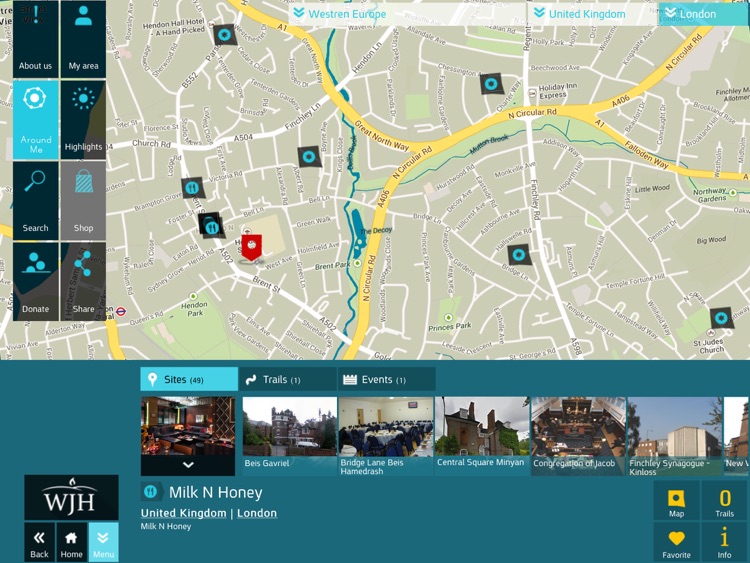The image size is (750, 563).
Task: Switch to the Trails tab
Action: [288, 379]
